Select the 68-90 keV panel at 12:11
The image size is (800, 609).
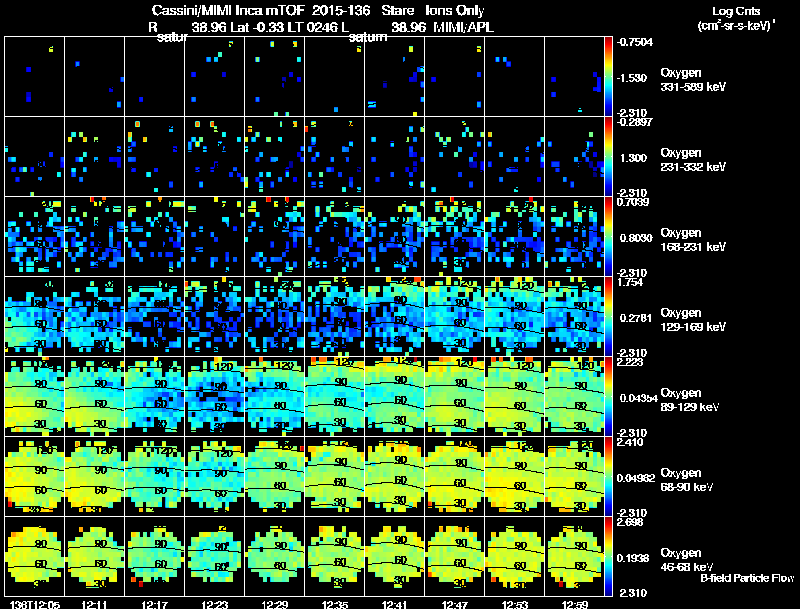(x=94, y=477)
